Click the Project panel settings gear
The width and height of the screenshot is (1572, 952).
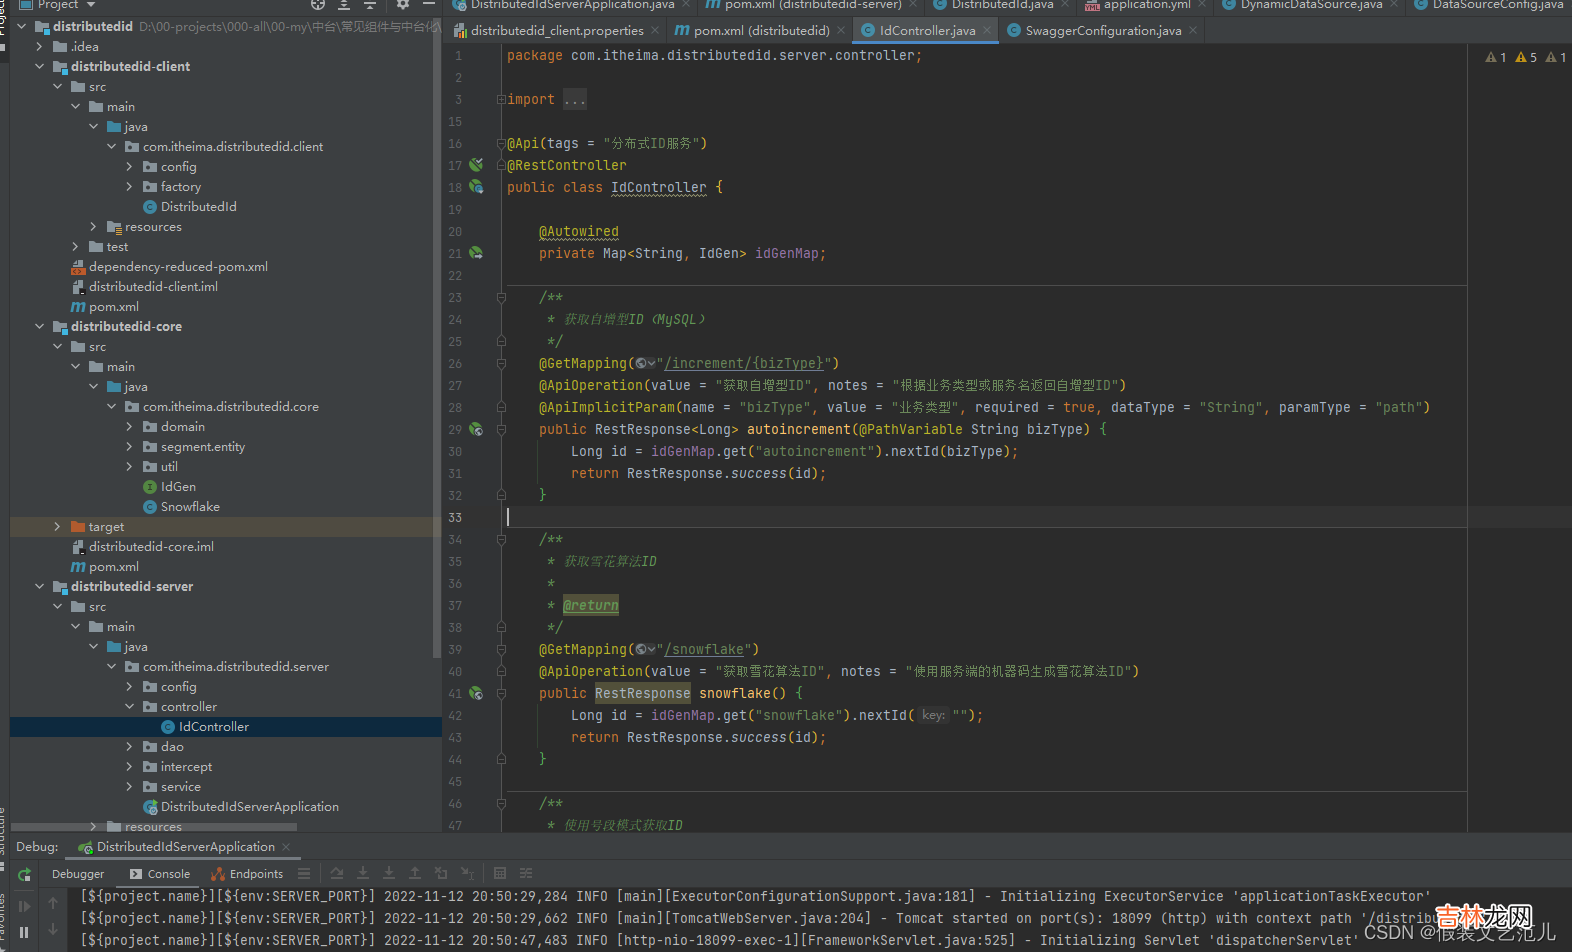pyautogui.click(x=403, y=5)
